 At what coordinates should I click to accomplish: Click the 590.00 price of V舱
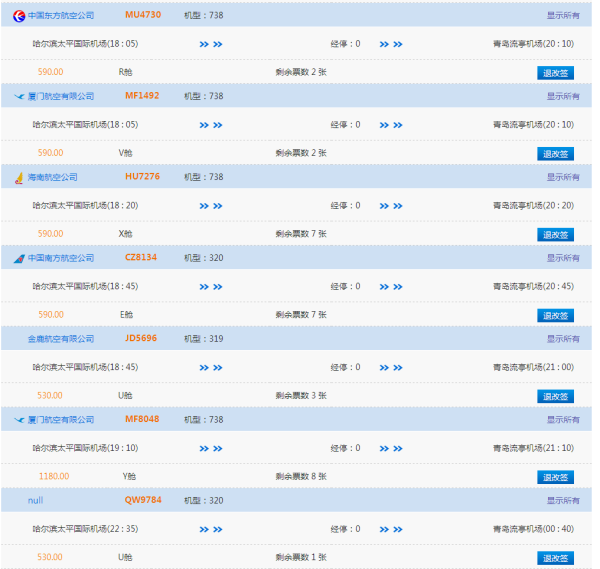[51, 153]
